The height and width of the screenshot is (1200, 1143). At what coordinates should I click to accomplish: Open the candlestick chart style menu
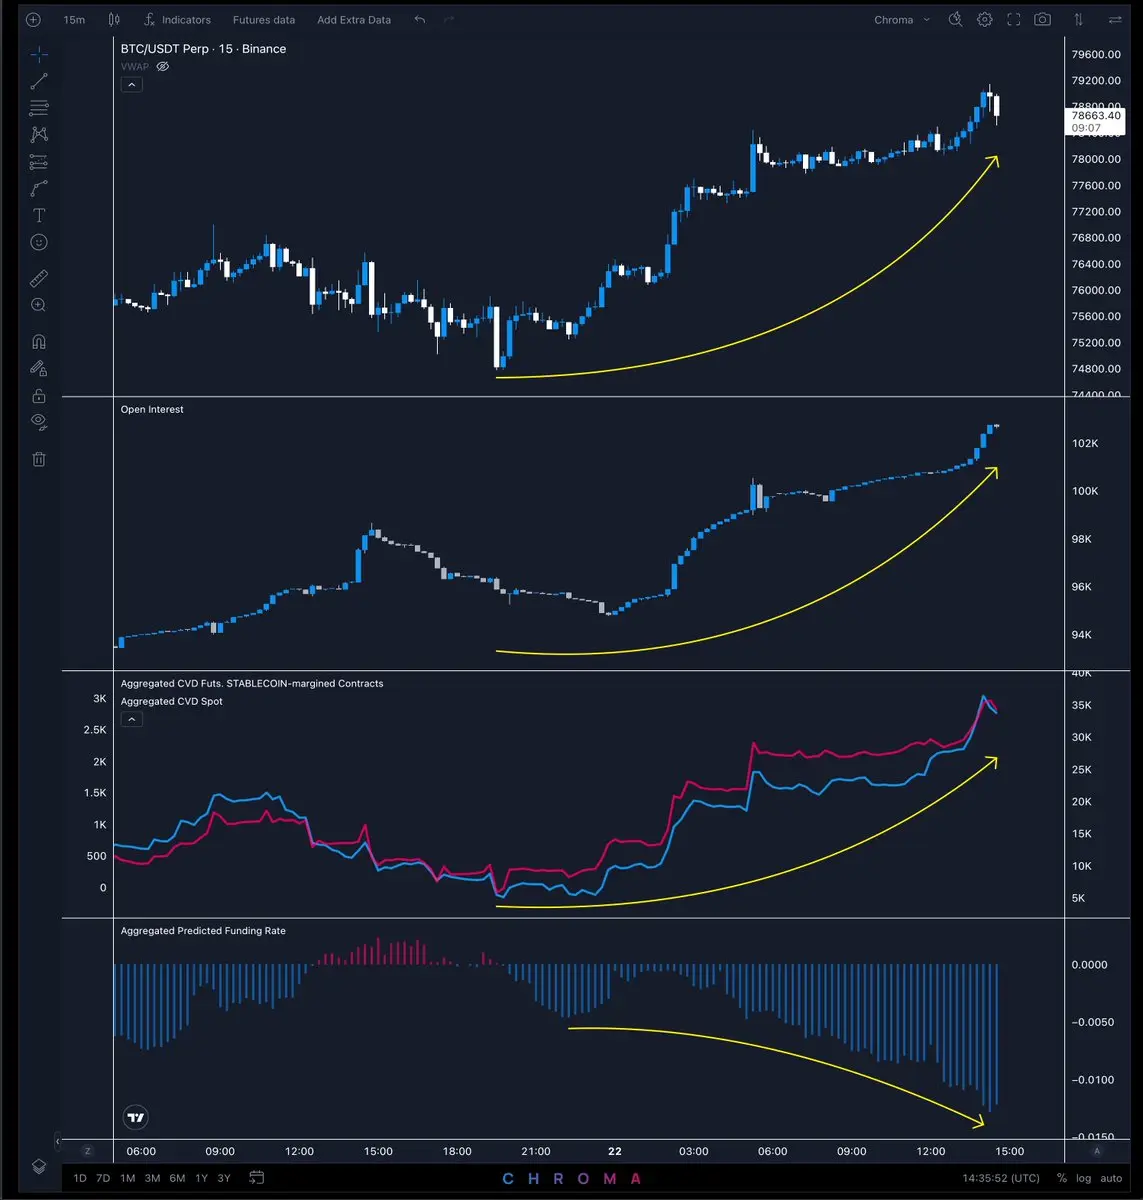pyautogui.click(x=114, y=20)
